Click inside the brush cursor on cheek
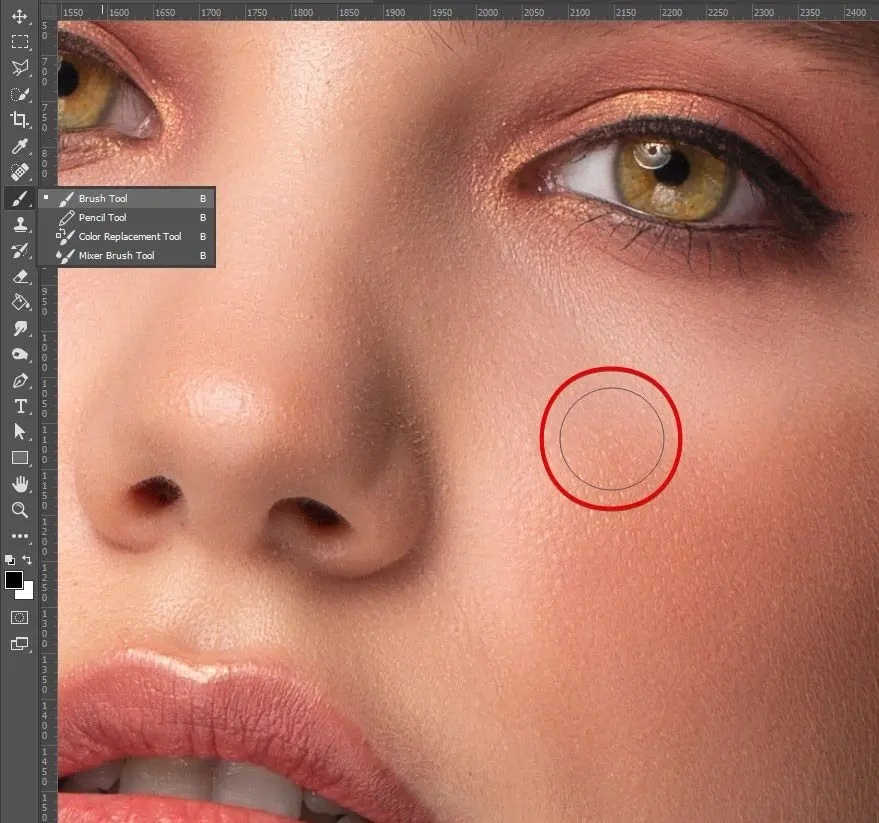This screenshot has width=879, height=823. pos(611,438)
